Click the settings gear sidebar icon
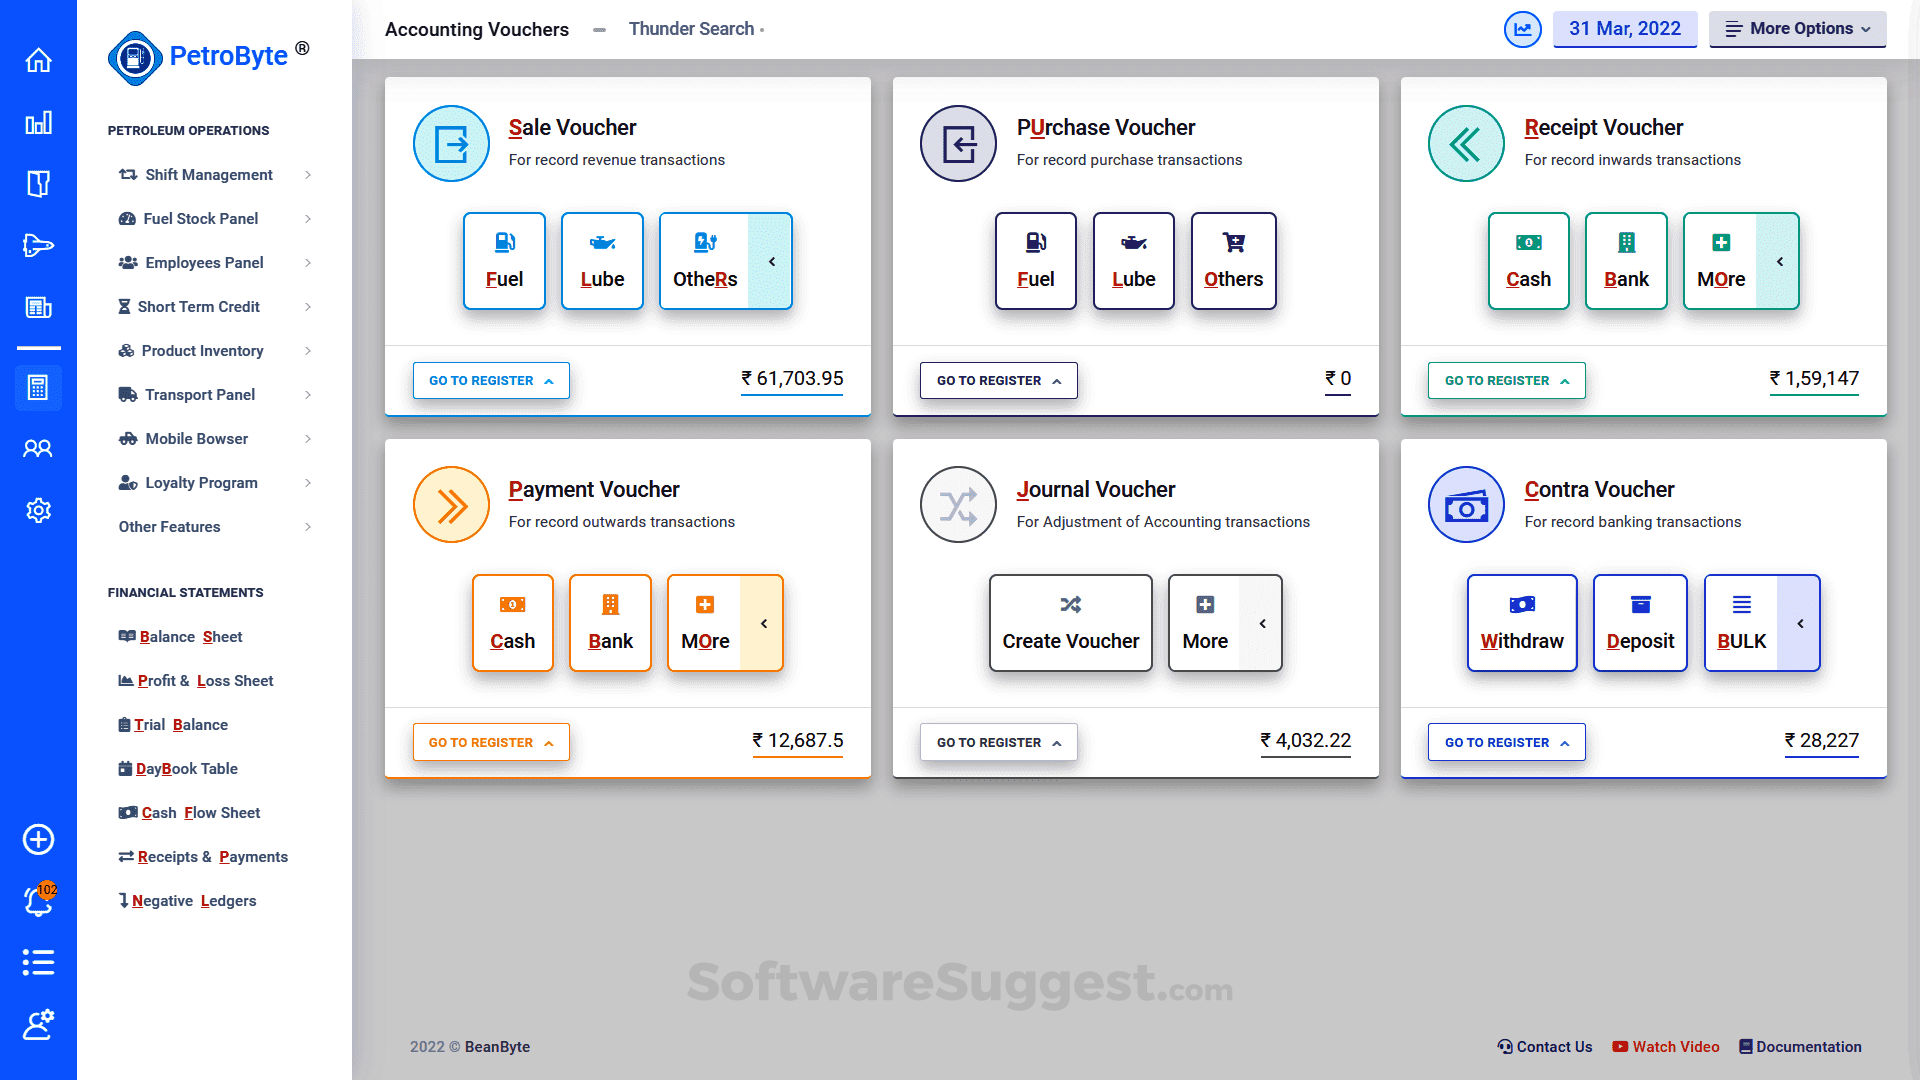 tap(38, 510)
